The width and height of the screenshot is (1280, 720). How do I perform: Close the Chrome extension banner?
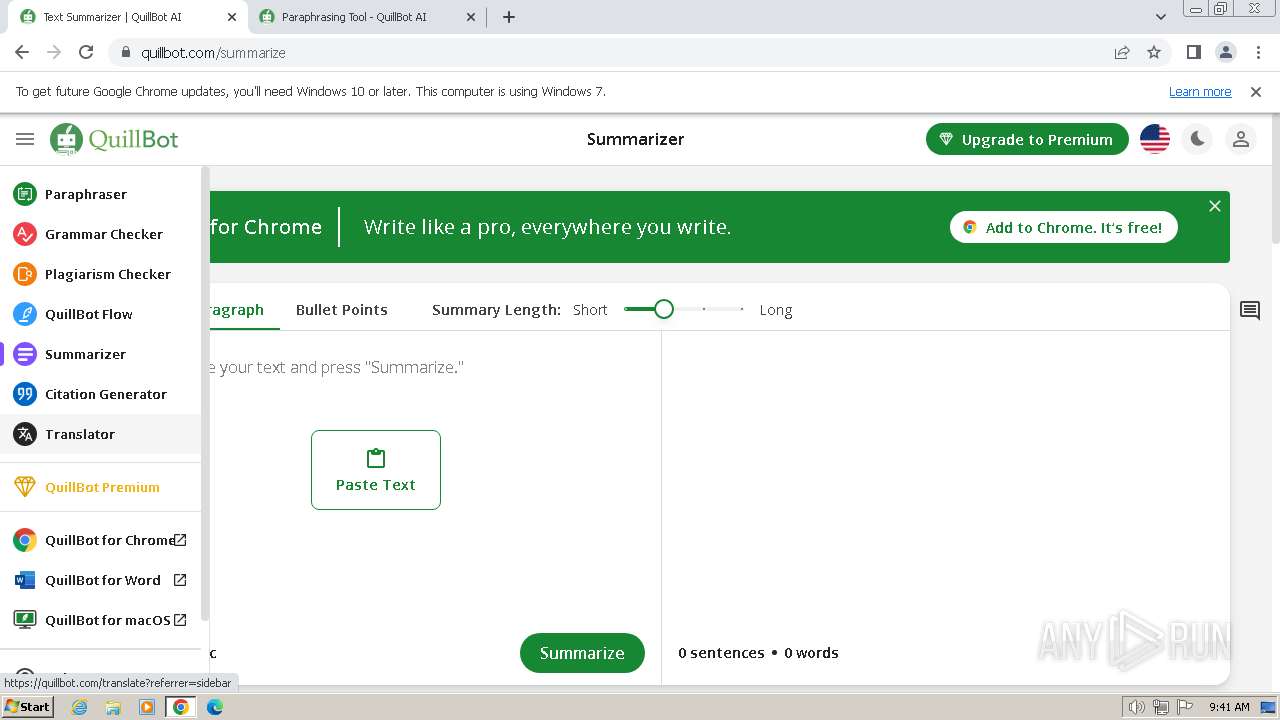(1215, 206)
